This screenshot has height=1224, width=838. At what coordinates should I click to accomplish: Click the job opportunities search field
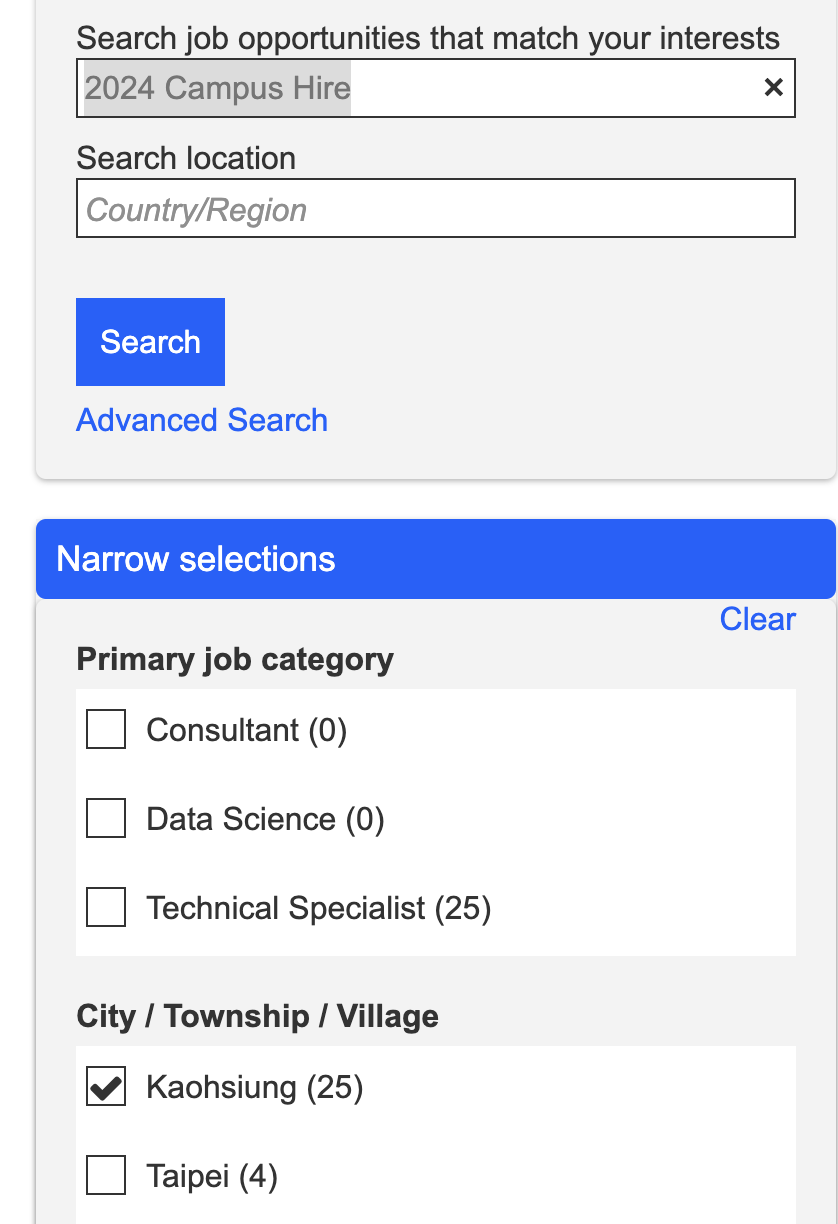coord(420,88)
